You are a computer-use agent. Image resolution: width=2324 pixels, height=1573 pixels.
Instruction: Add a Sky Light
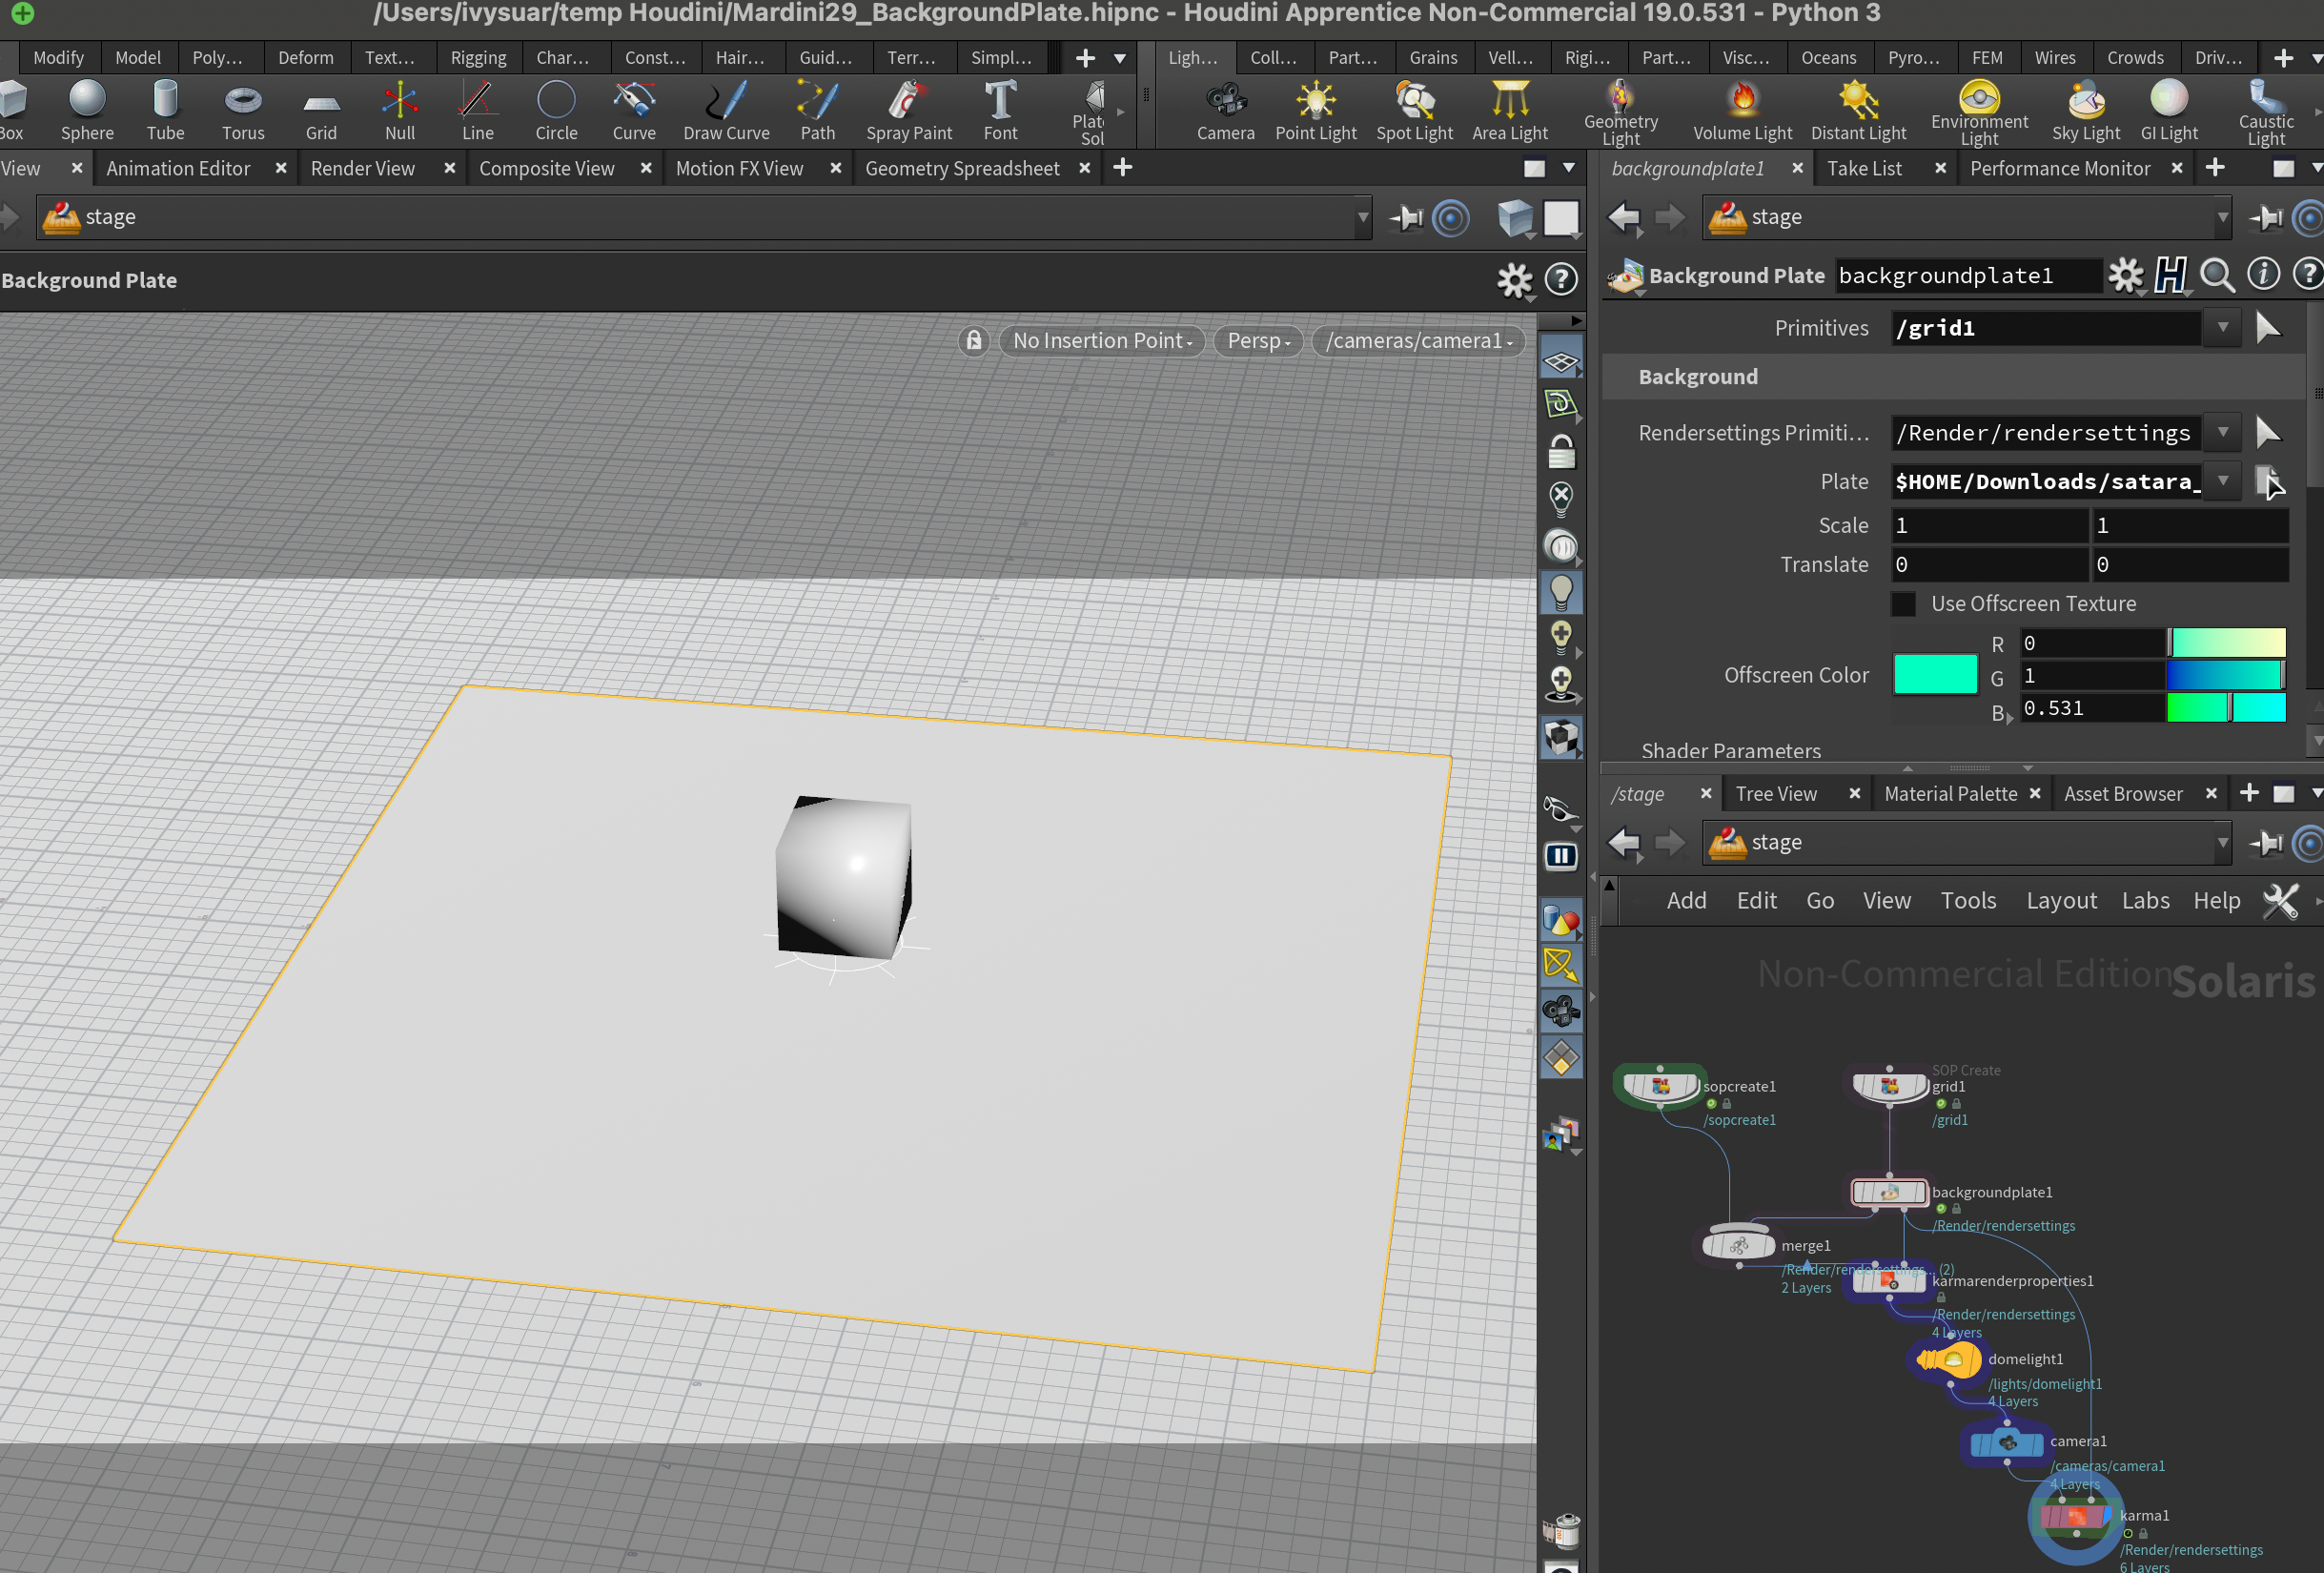[x=2086, y=111]
